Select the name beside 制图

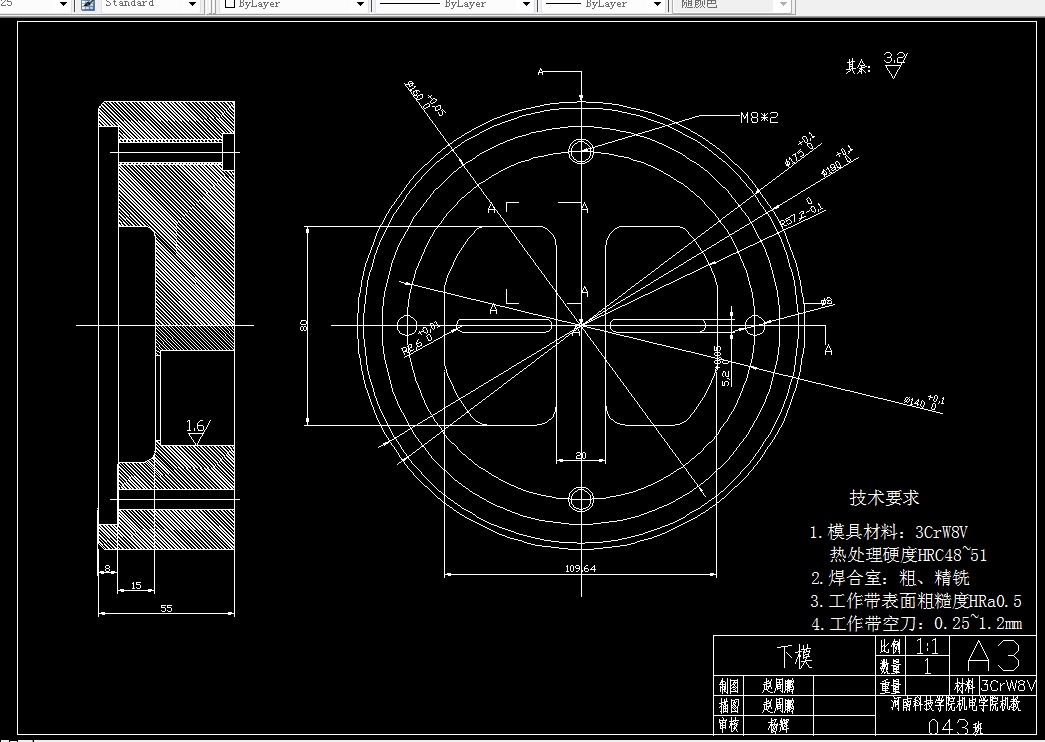click(x=778, y=686)
